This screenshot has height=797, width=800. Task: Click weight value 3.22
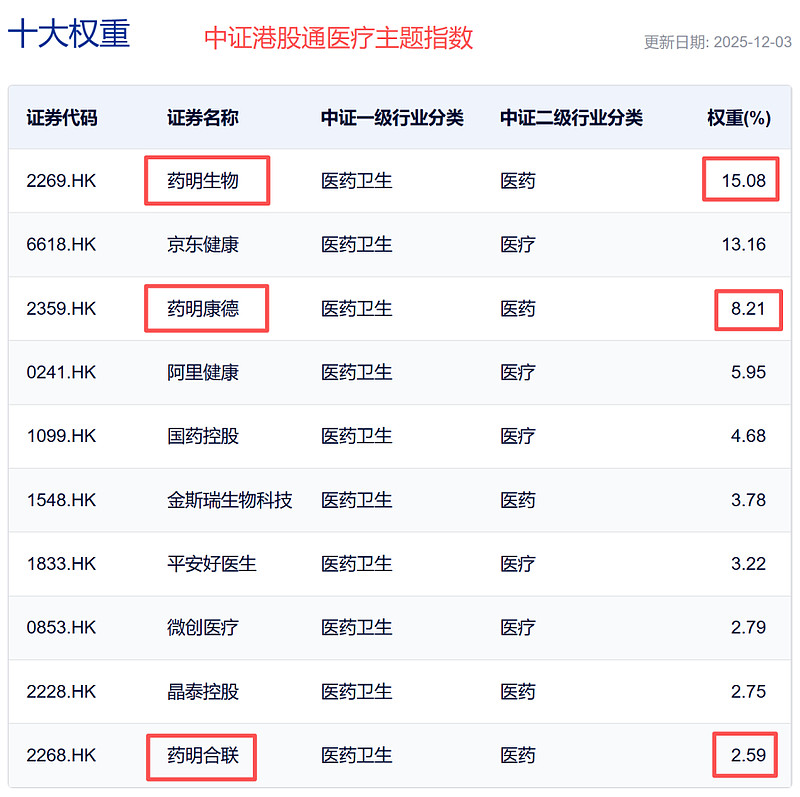[748, 564]
